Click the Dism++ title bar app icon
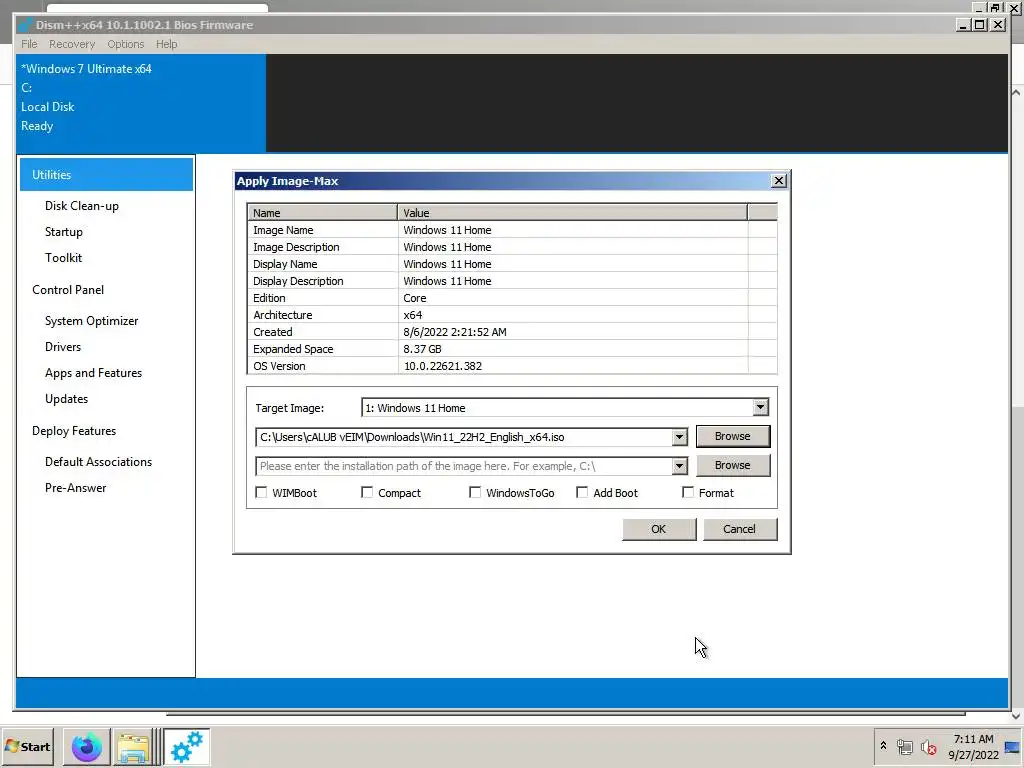The image size is (1024, 768). pos(25,25)
